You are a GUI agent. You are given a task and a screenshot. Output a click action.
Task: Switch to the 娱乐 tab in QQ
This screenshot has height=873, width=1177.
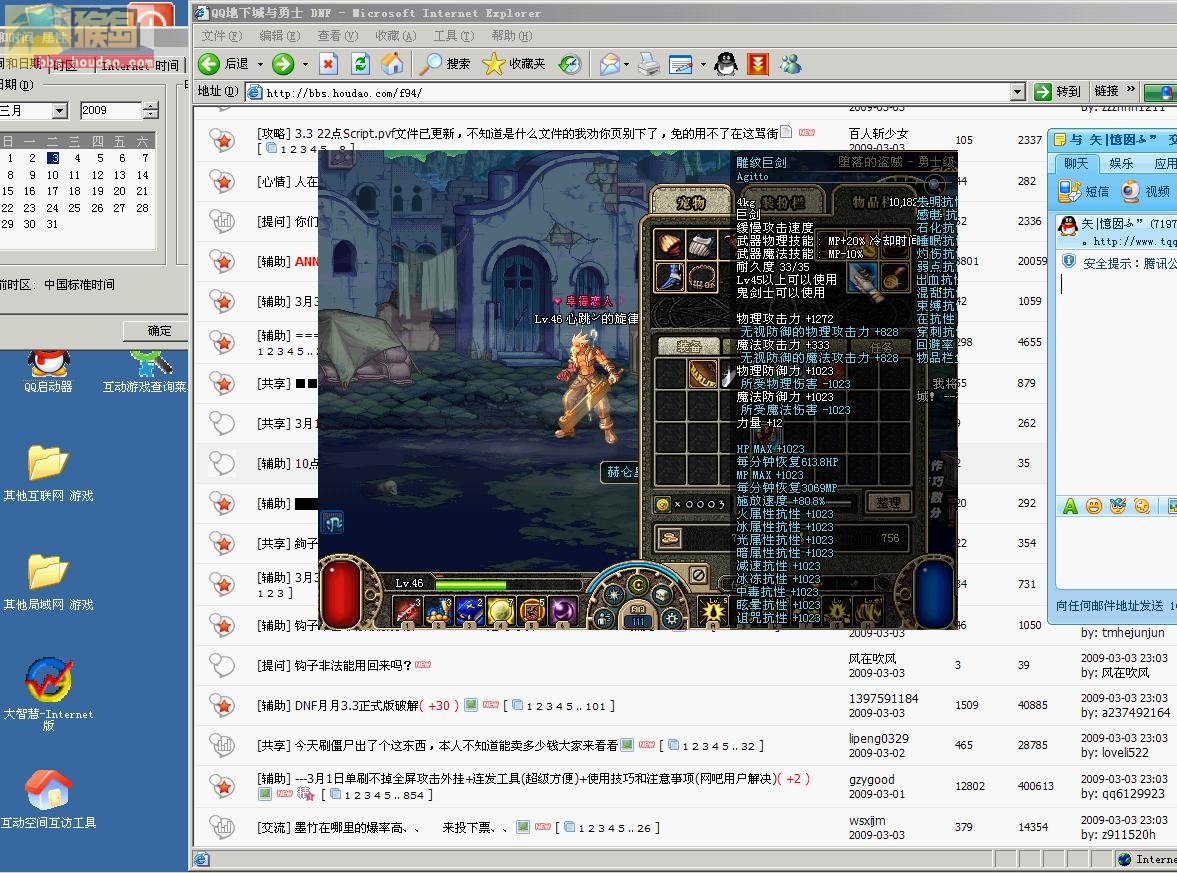(x=1121, y=164)
